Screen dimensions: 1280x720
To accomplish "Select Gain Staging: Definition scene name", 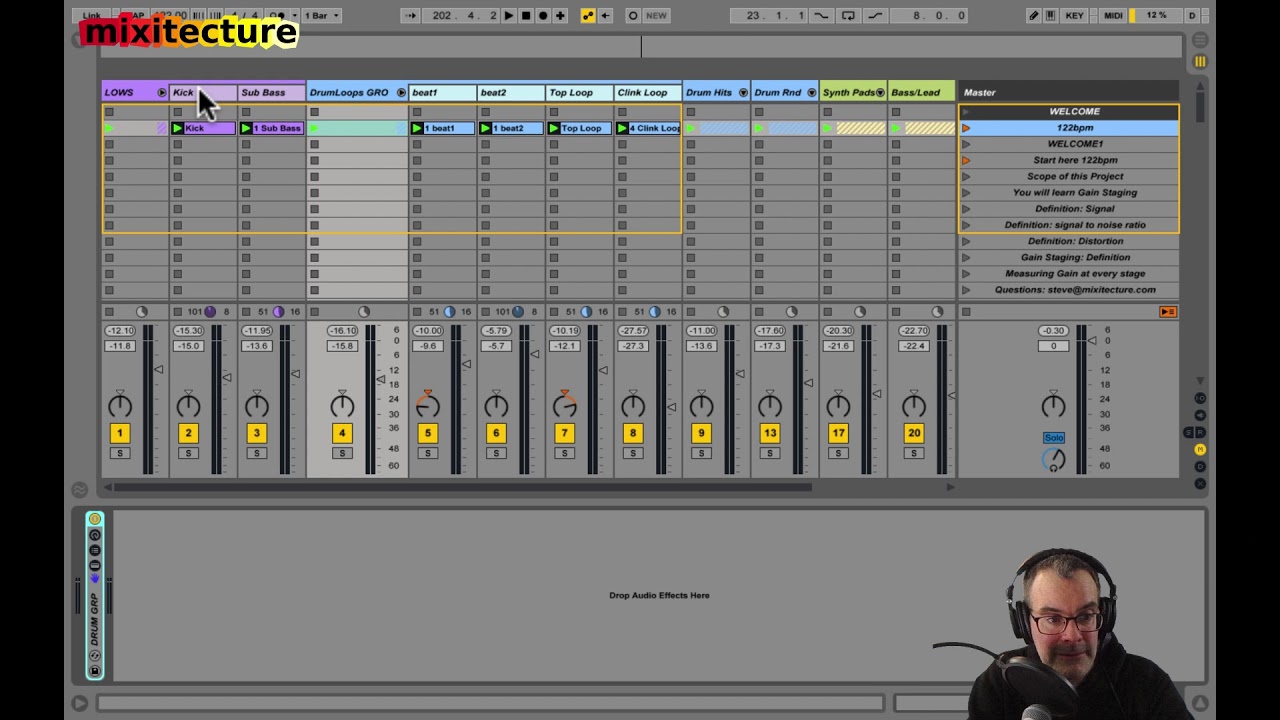I will pyautogui.click(x=1075, y=257).
